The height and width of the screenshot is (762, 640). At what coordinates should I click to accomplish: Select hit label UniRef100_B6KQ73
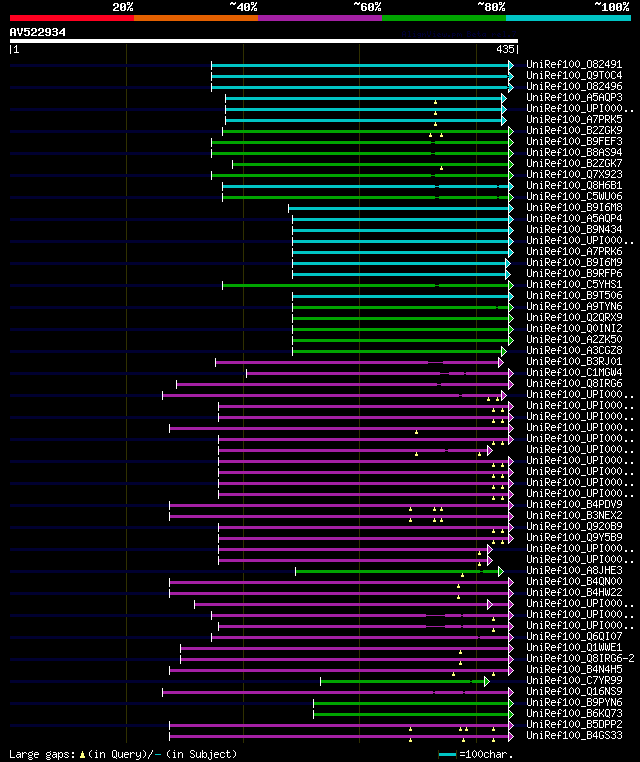574,713
